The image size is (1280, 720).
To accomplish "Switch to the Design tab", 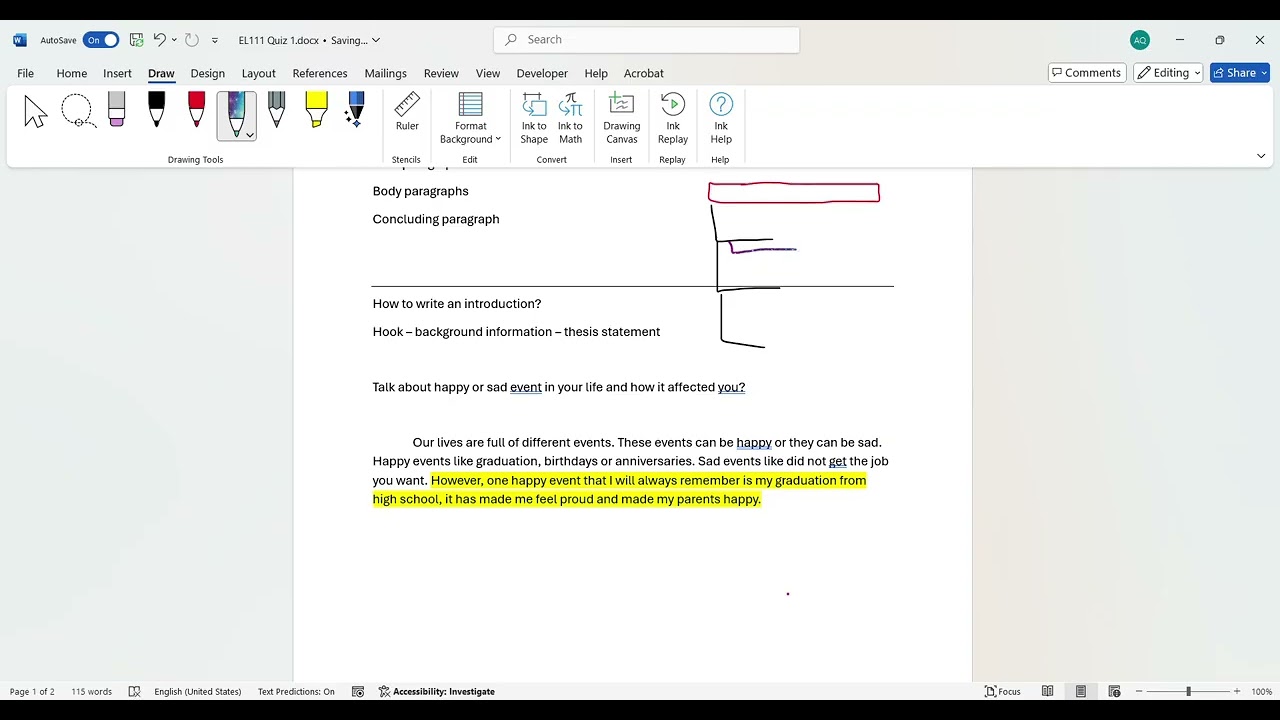I will (x=207, y=73).
